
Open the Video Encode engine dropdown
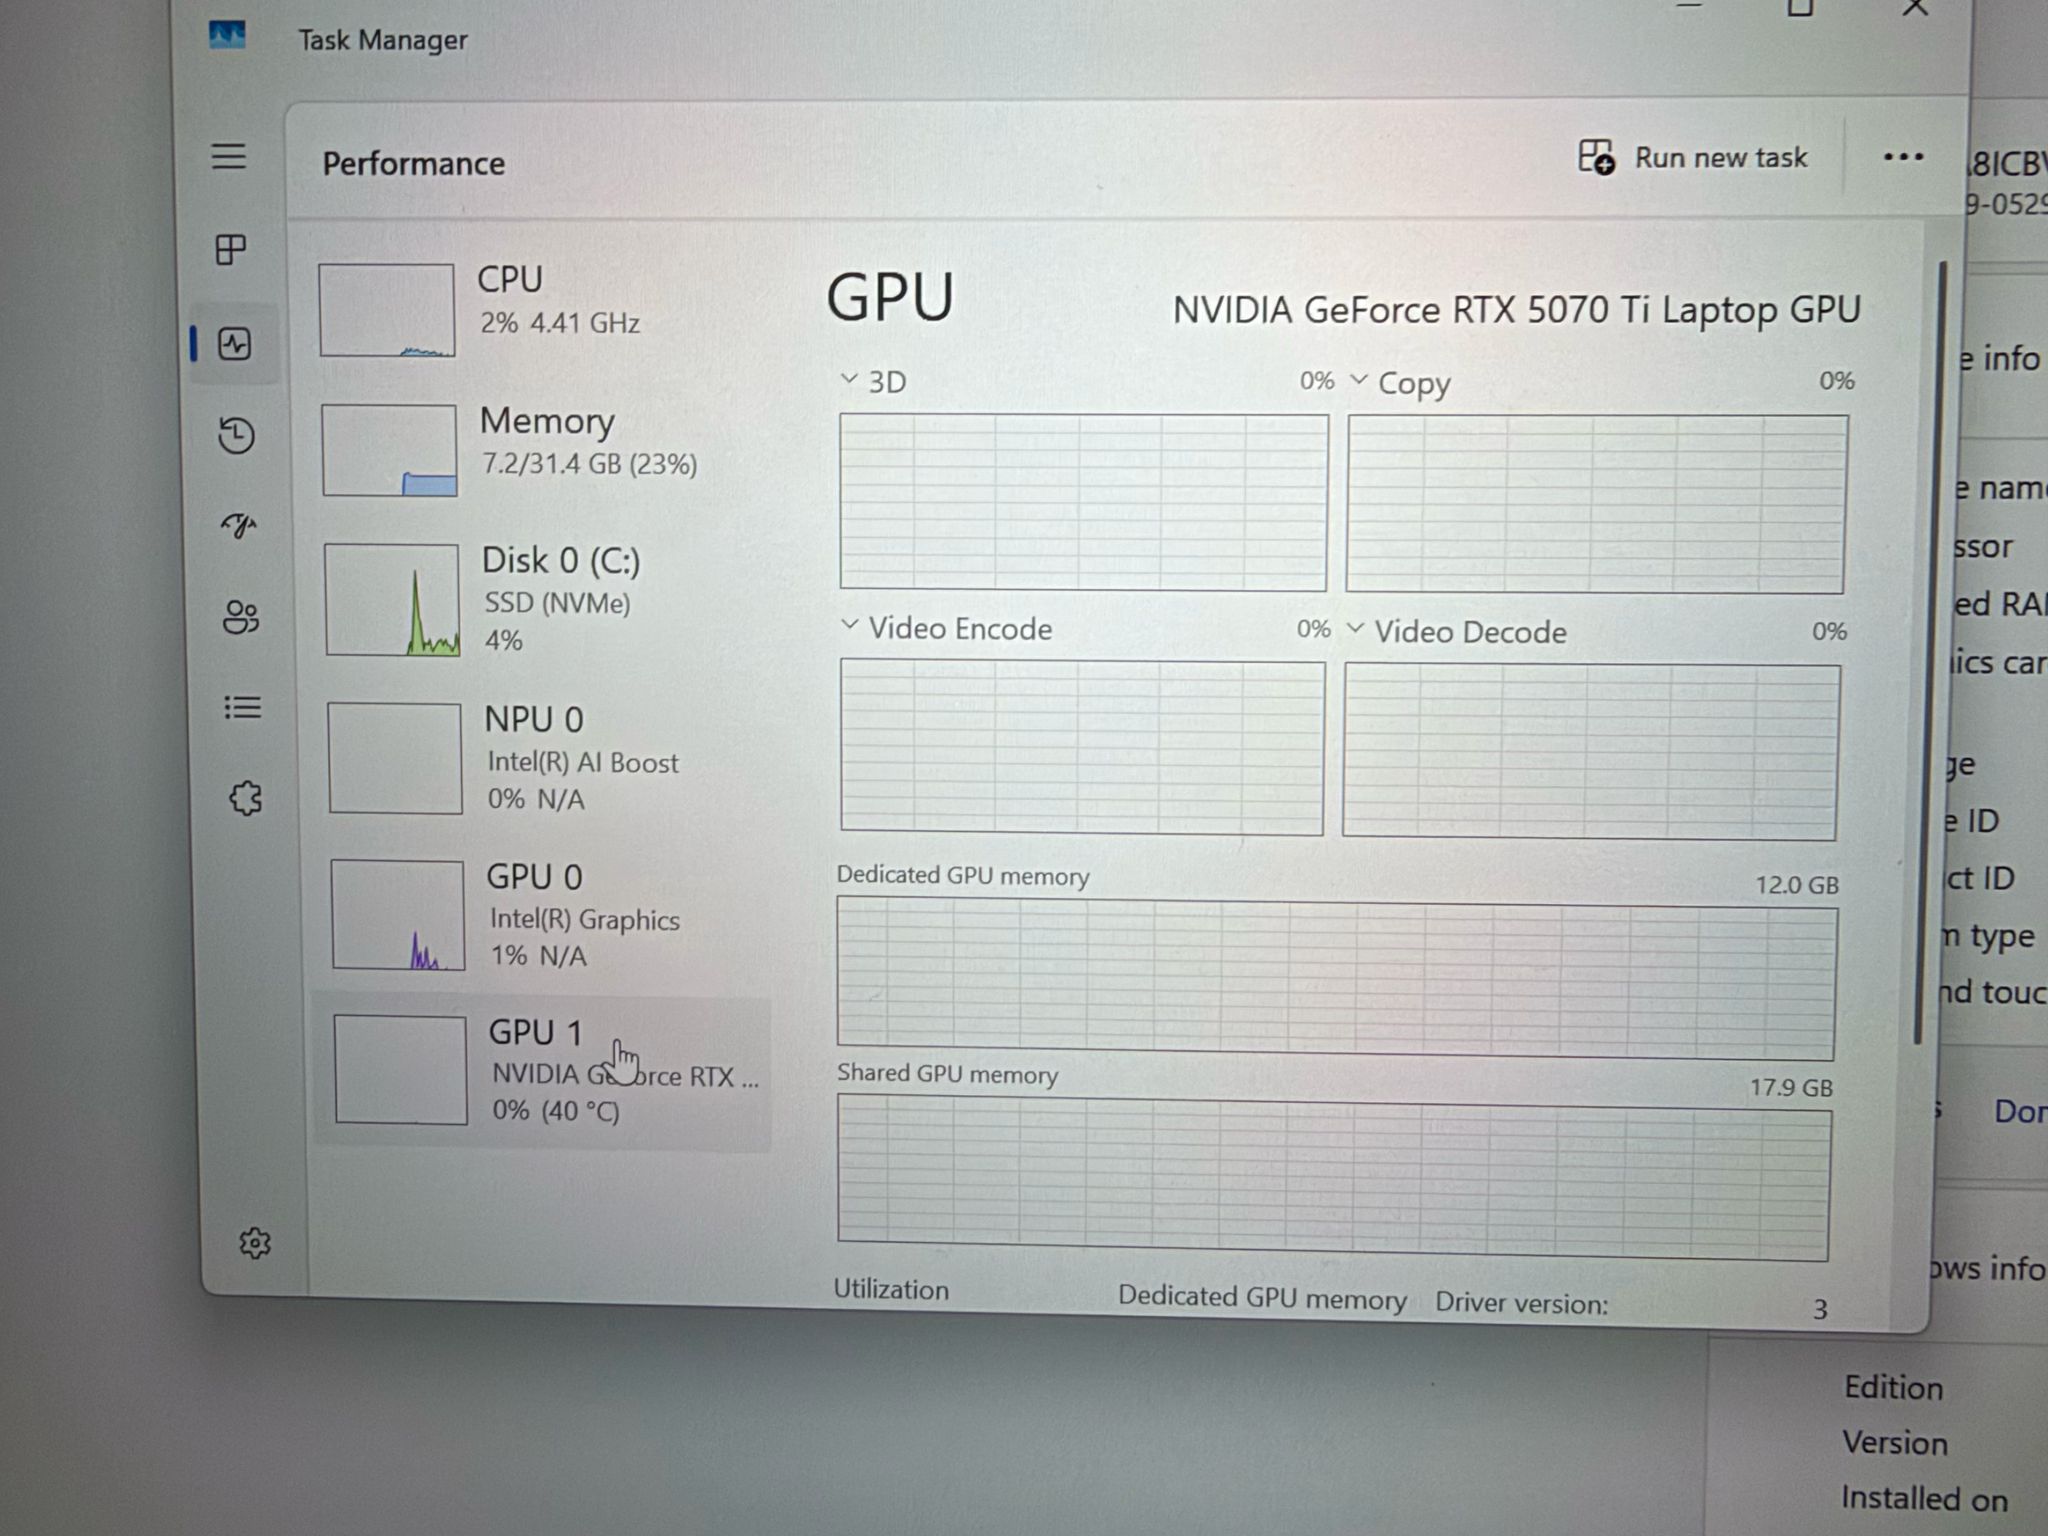946,628
